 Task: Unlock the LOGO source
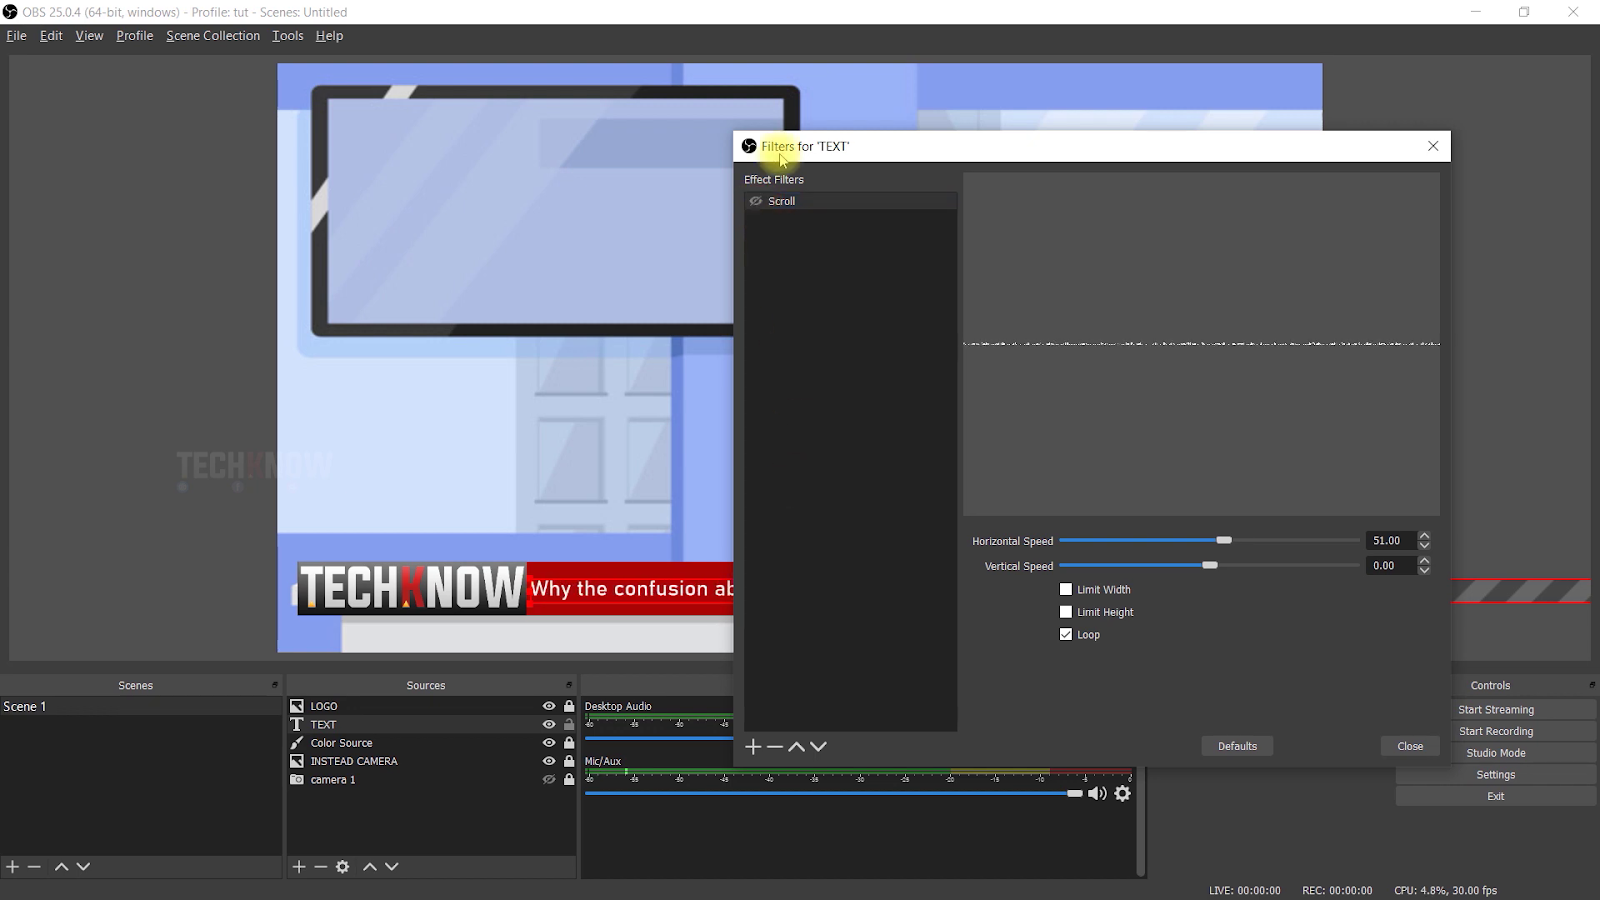569,706
